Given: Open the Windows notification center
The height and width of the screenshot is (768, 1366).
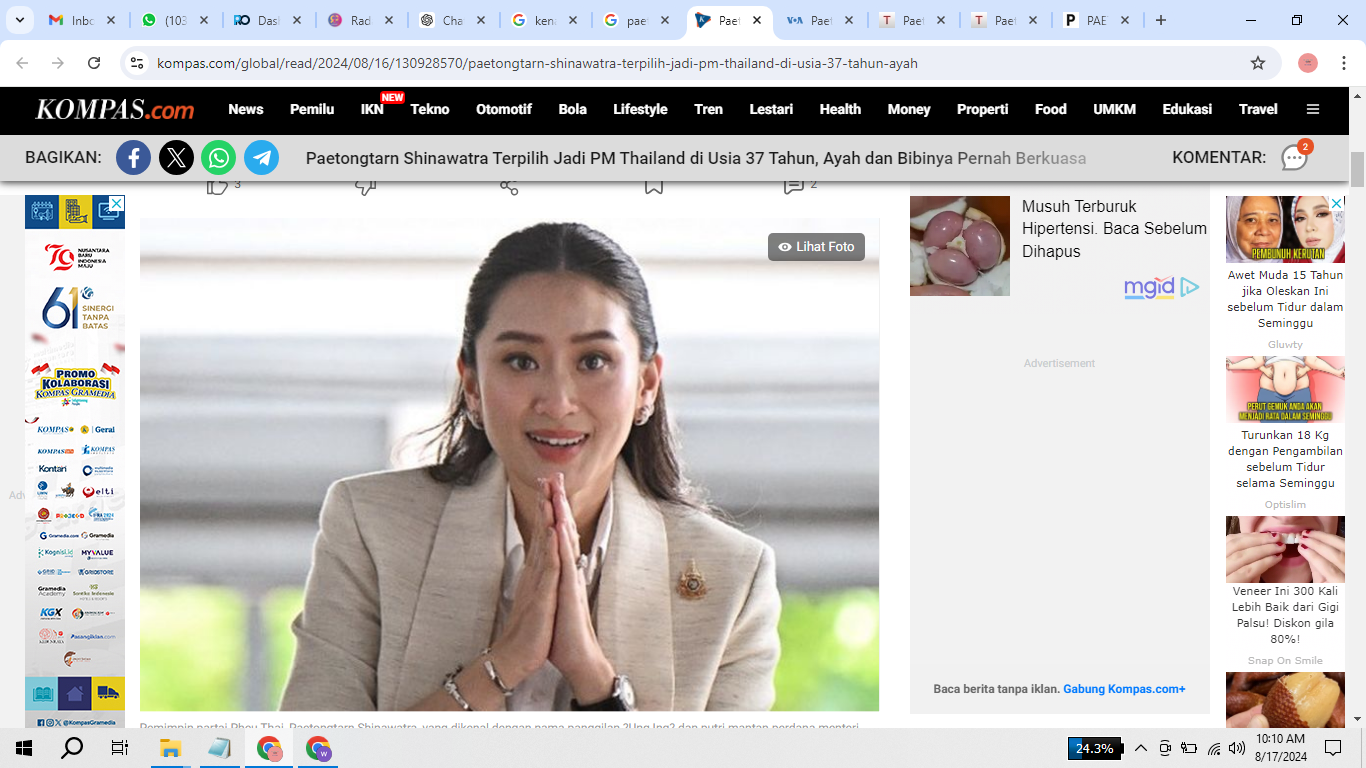Looking at the screenshot, I should (1333, 748).
